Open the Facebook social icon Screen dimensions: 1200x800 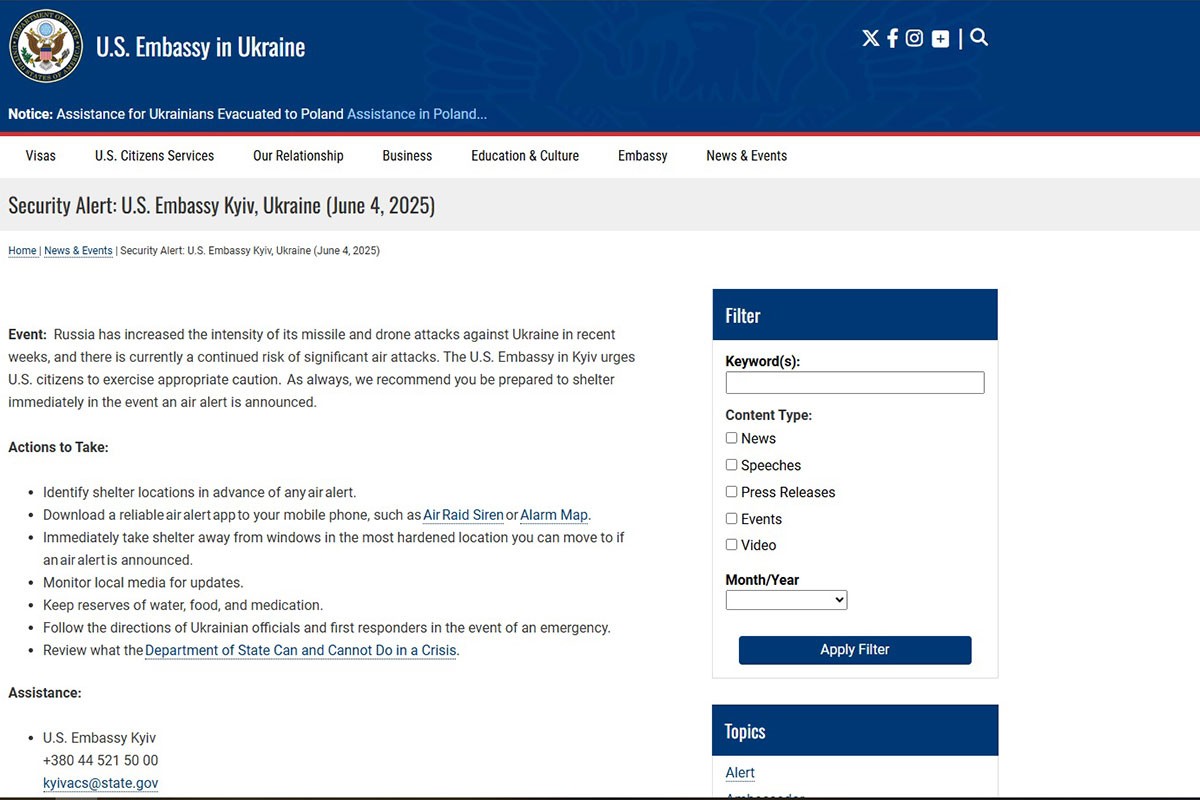892,38
